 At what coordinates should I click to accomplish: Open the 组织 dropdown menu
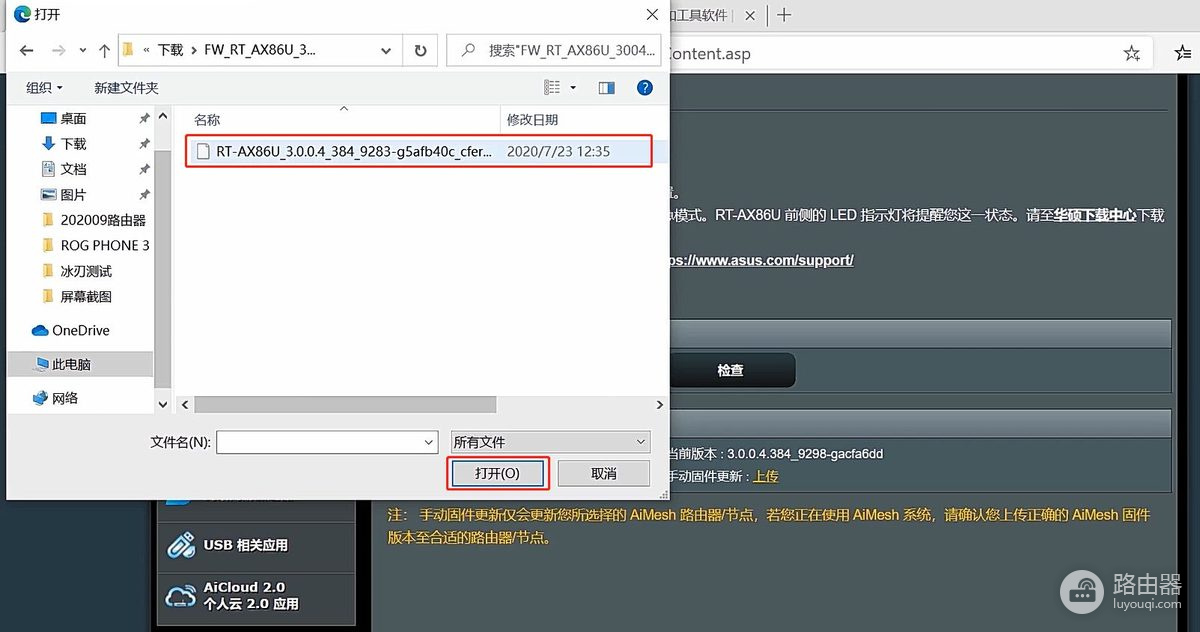pos(44,88)
